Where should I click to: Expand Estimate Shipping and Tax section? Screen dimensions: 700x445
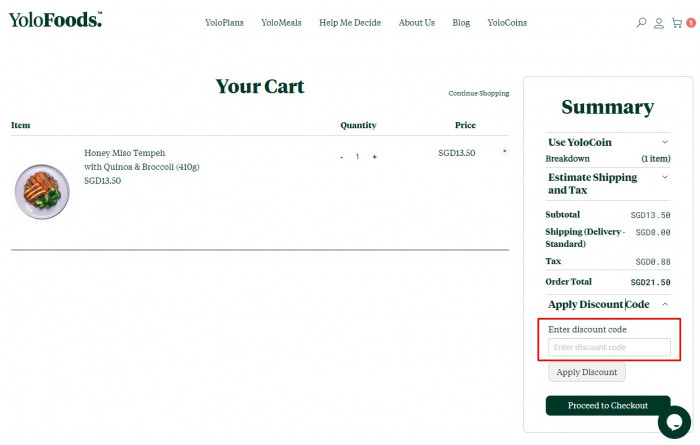pos(608,183)
